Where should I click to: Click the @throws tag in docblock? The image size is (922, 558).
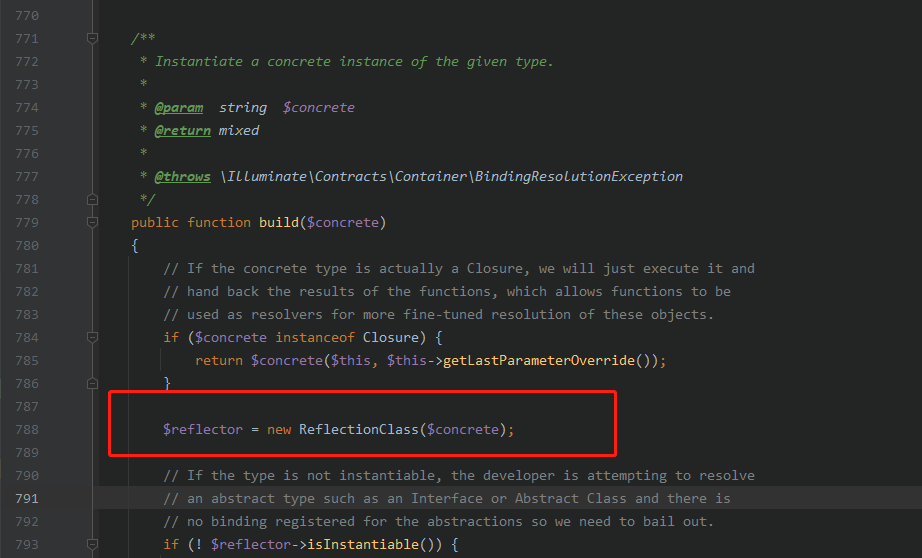click(182, 176)
